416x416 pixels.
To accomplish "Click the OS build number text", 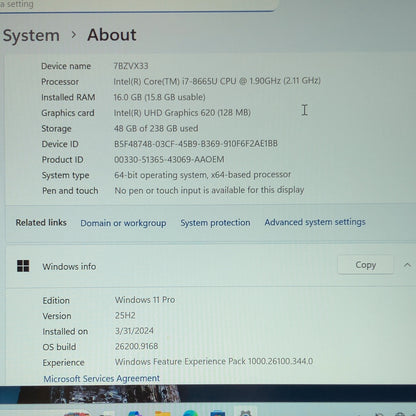I will coord(136,346).
